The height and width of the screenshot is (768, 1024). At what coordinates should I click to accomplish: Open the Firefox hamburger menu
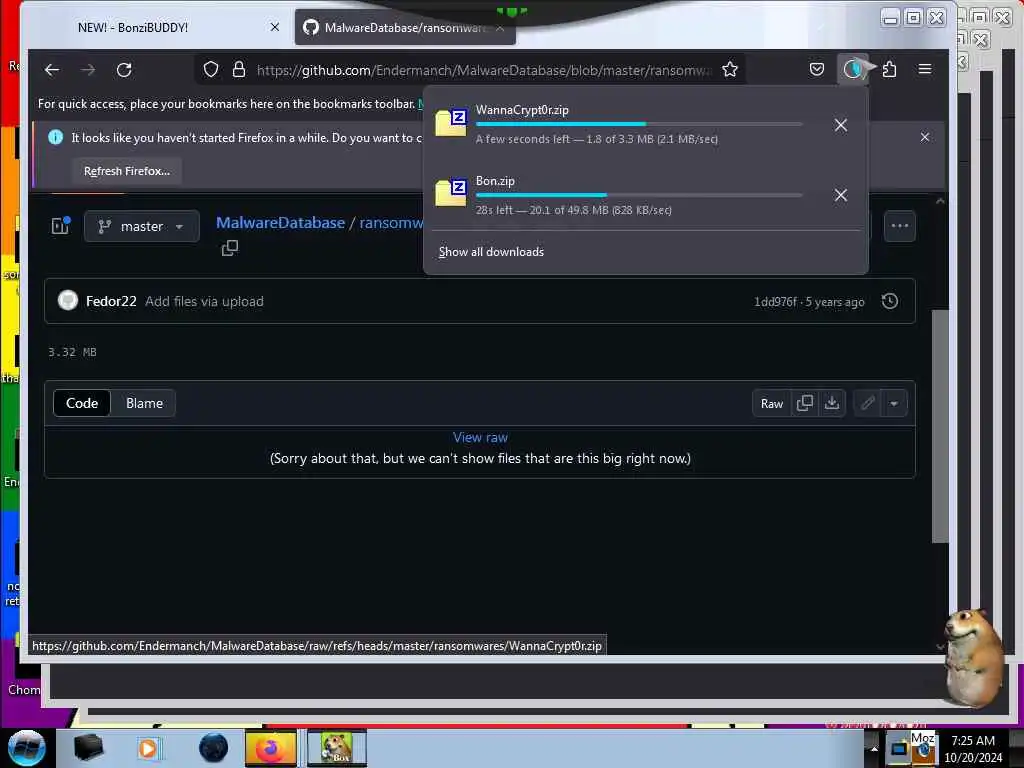(925, 69)
